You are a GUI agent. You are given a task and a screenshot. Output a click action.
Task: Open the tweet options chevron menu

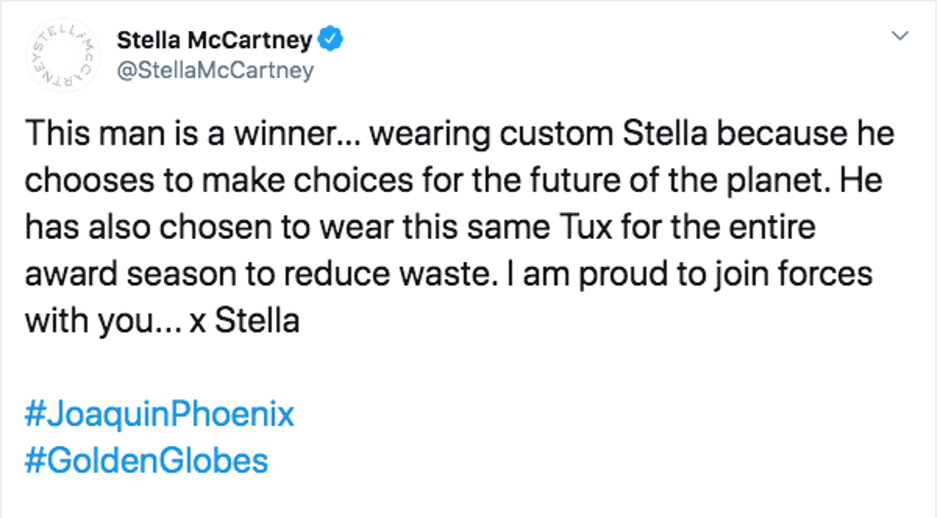900,36
